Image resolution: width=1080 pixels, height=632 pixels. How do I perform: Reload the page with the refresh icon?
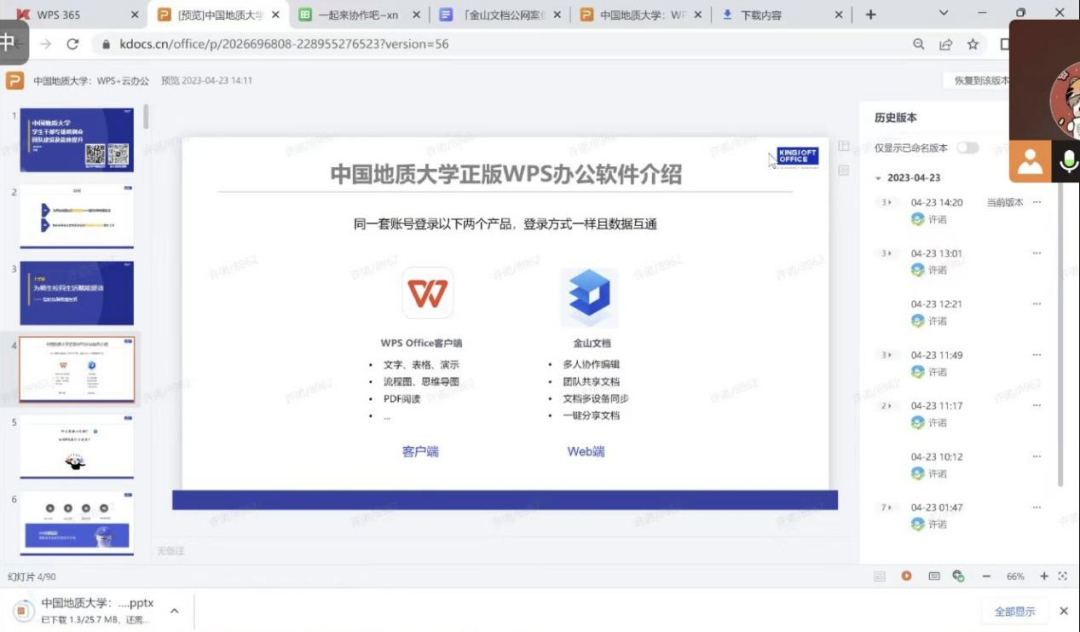tap(72, 44)
